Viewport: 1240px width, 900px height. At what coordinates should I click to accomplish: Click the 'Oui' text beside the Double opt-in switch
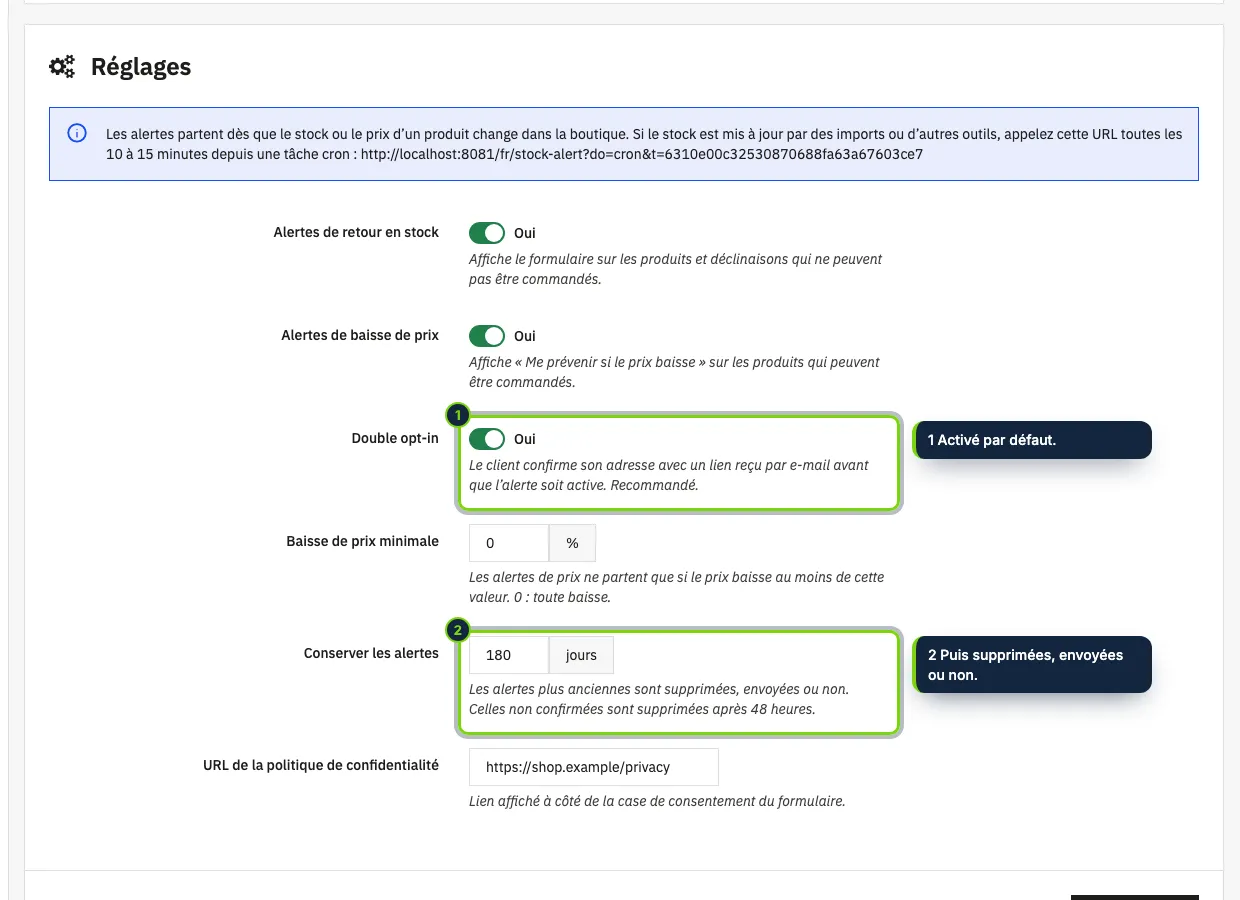[525, 439]
